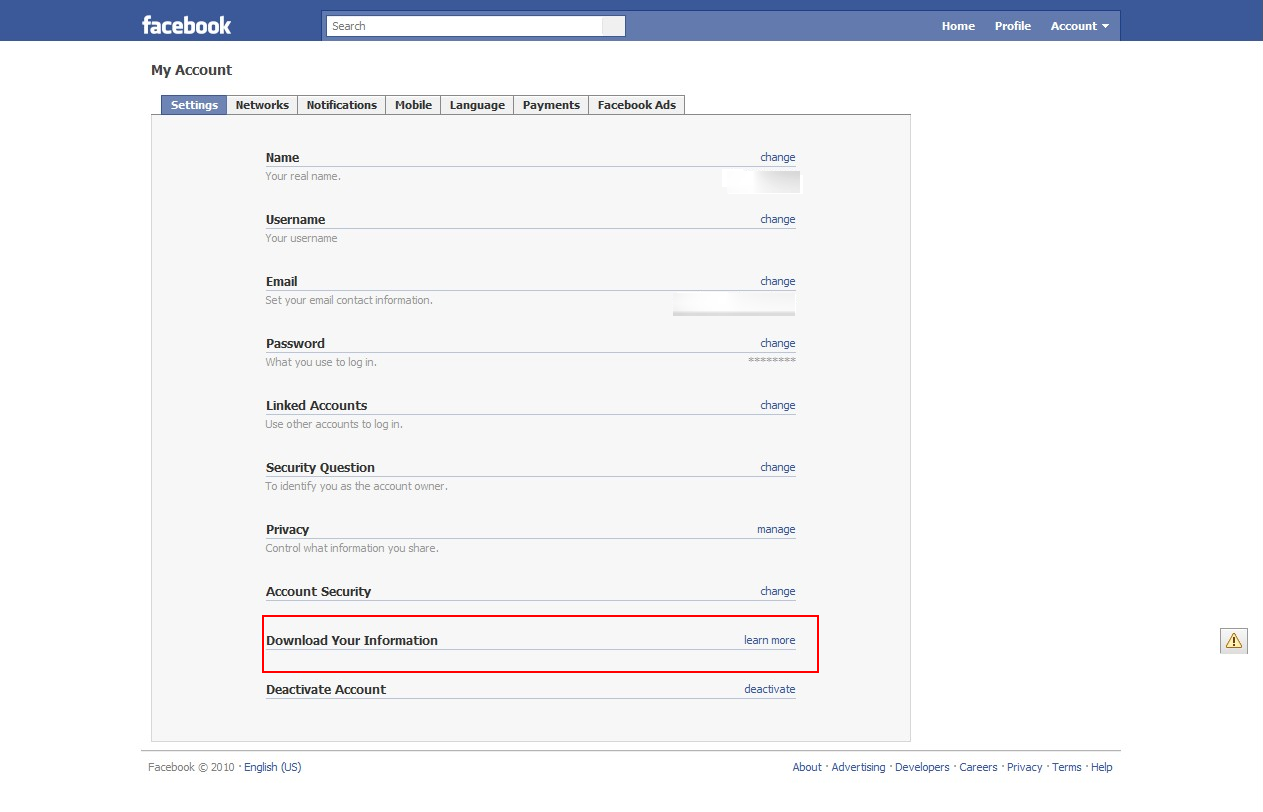The height and width of the screenshot is (812, 1263).
Task: Switch to the Networks tab
Action: pos(262,105)
